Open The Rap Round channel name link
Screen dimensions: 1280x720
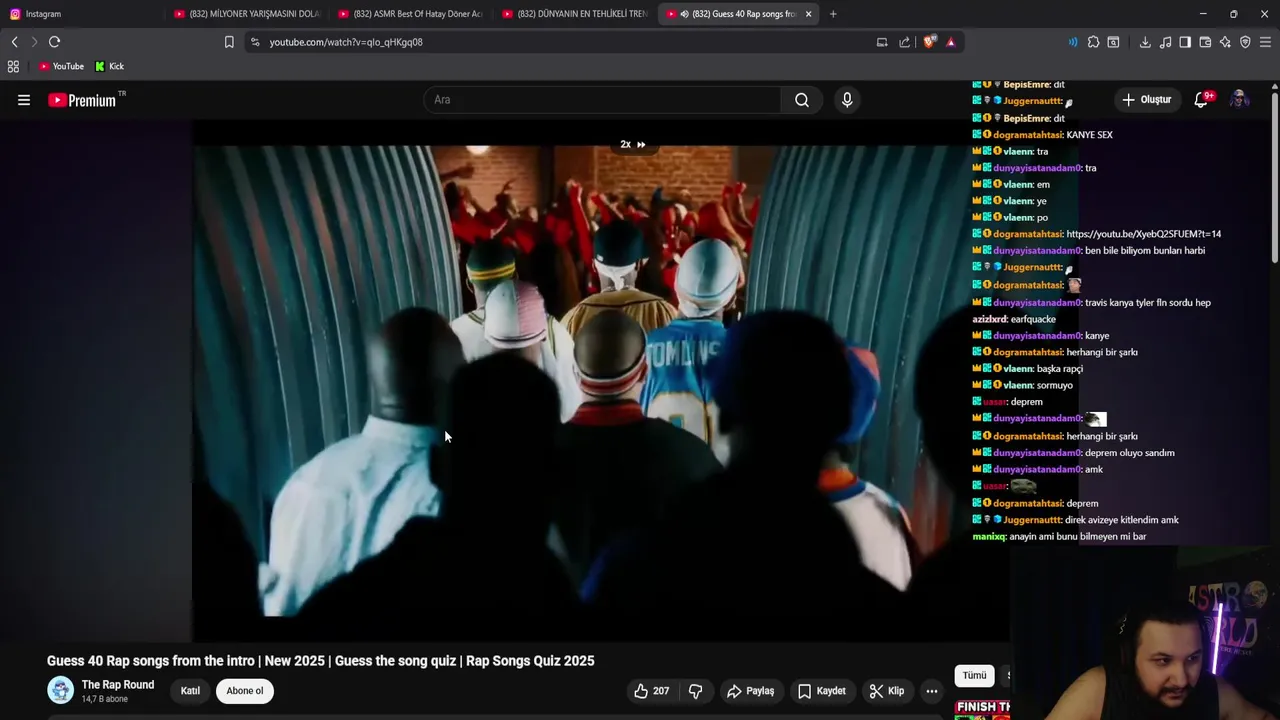click(x=118, y=685)
